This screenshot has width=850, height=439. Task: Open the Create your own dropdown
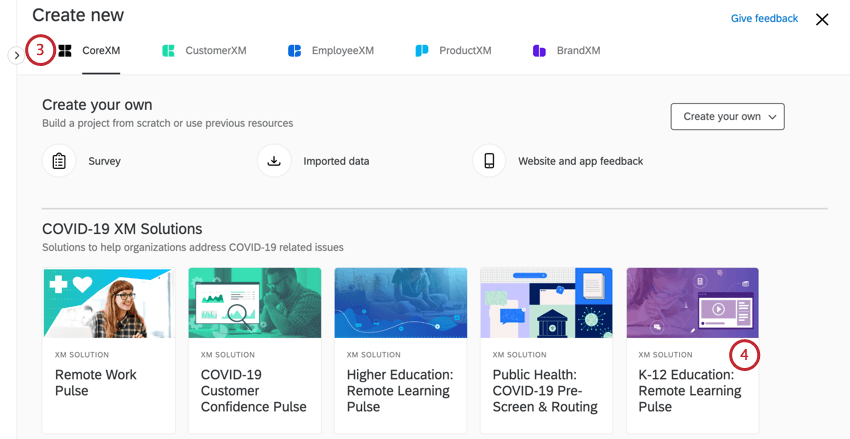pyautogui.click(x=727, y=117)
